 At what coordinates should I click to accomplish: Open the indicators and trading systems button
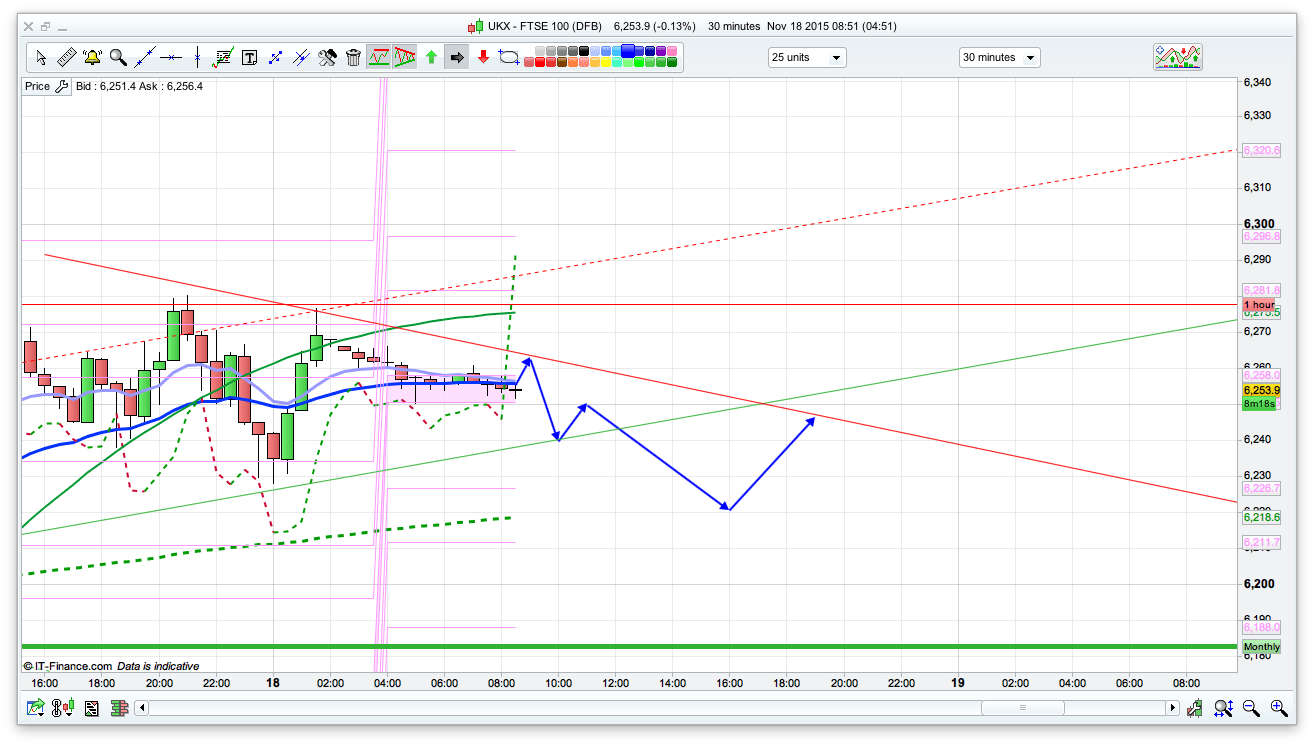click(1177, 57)
